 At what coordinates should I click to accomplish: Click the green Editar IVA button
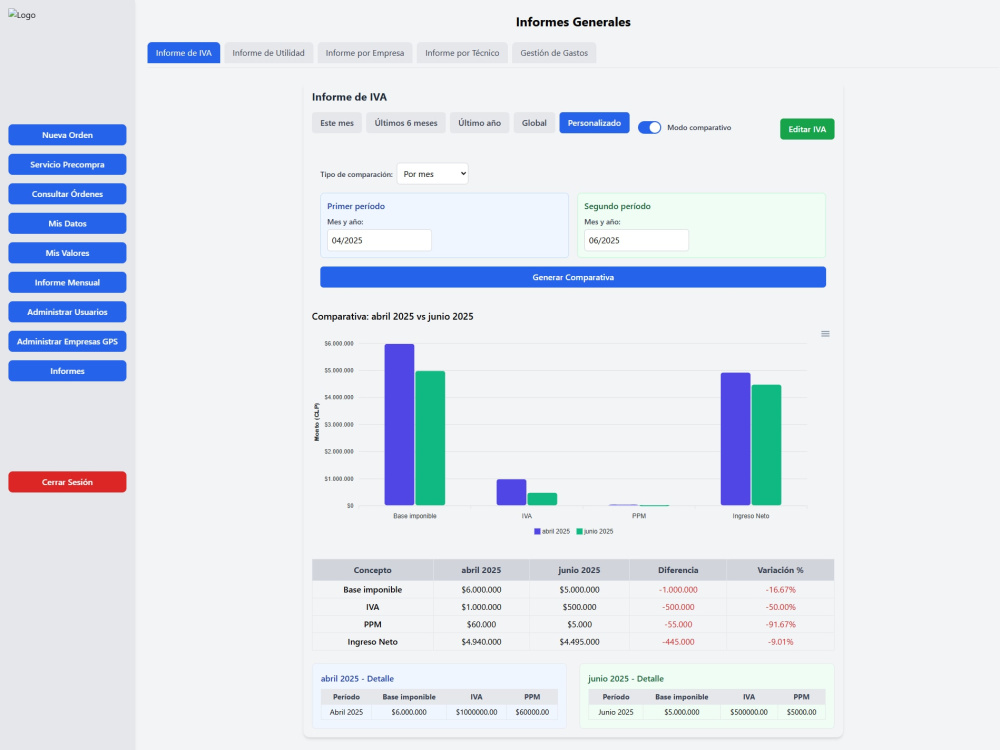click(x=807, y=129)
